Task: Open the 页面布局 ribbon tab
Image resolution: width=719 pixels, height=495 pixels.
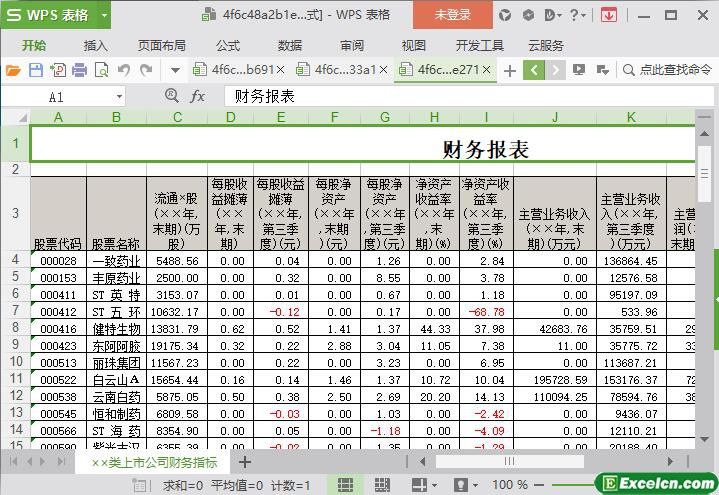Action: click(x=161, y=45)
